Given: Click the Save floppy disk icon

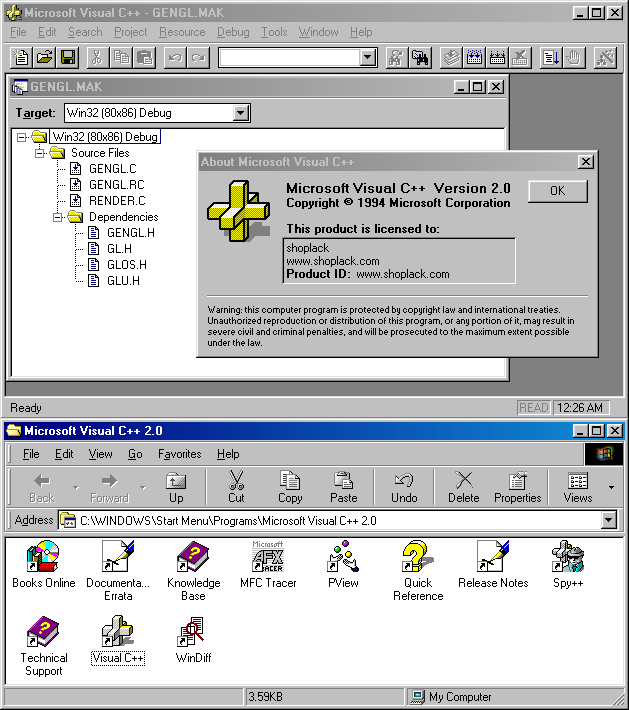Looking at the screenshot, I should [x=68, y=58].
